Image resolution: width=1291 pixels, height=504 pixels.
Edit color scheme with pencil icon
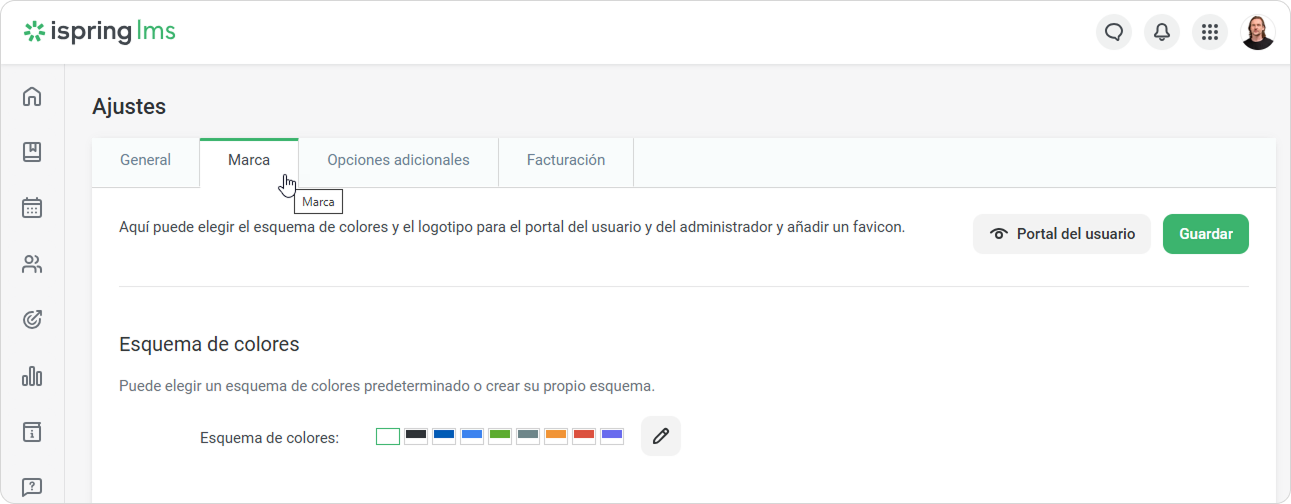pyautogui.click(x=660, y=436)
